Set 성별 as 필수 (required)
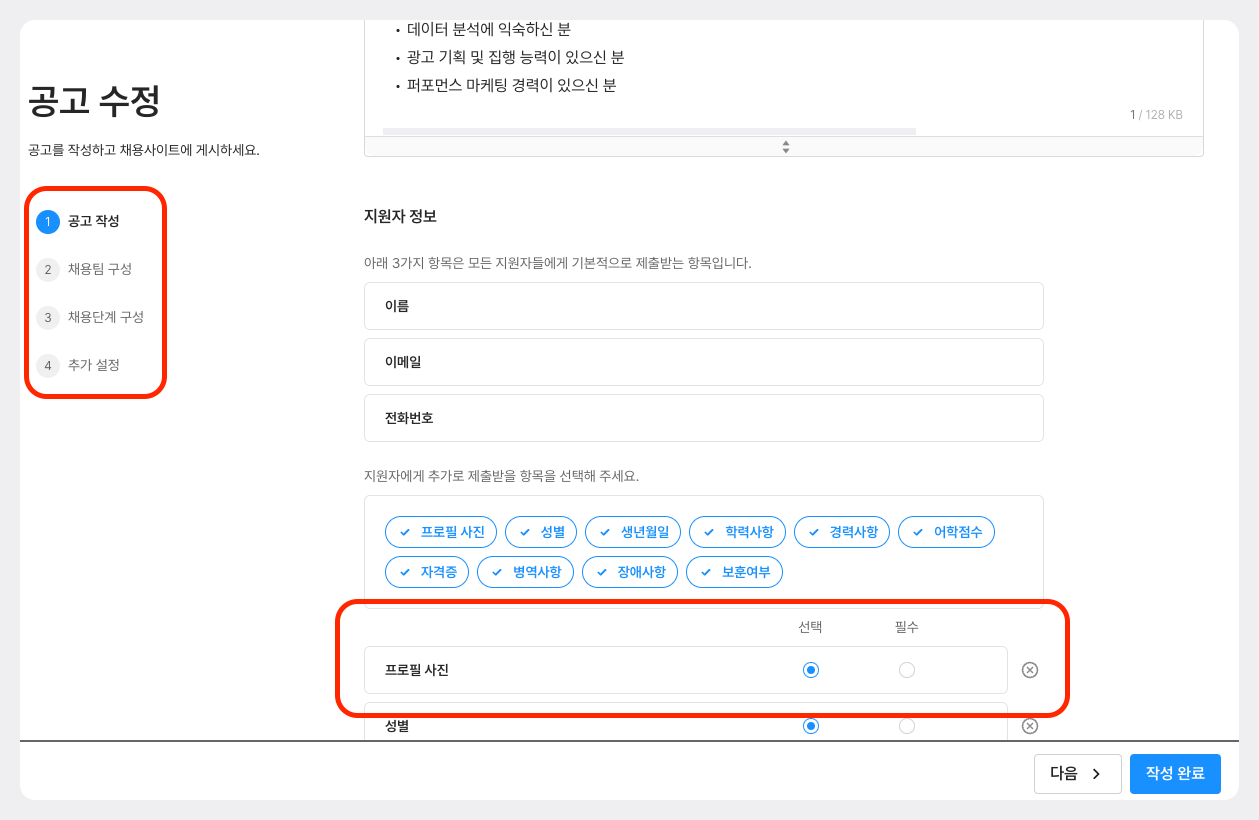 [907, 726]
